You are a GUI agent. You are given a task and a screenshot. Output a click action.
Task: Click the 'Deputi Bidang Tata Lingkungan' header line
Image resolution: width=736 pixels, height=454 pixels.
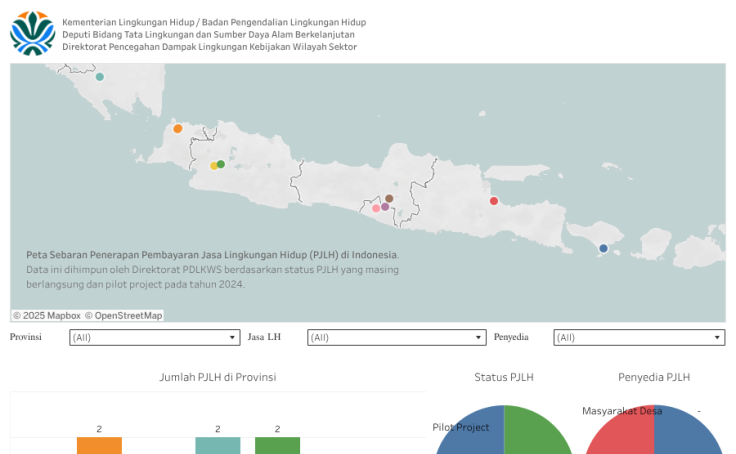point(208,34)
